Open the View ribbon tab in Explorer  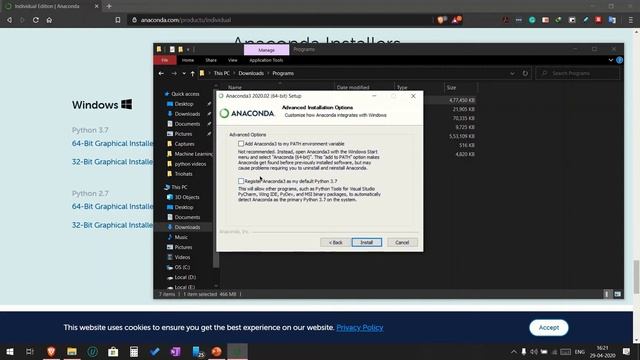tap(233, 60)
